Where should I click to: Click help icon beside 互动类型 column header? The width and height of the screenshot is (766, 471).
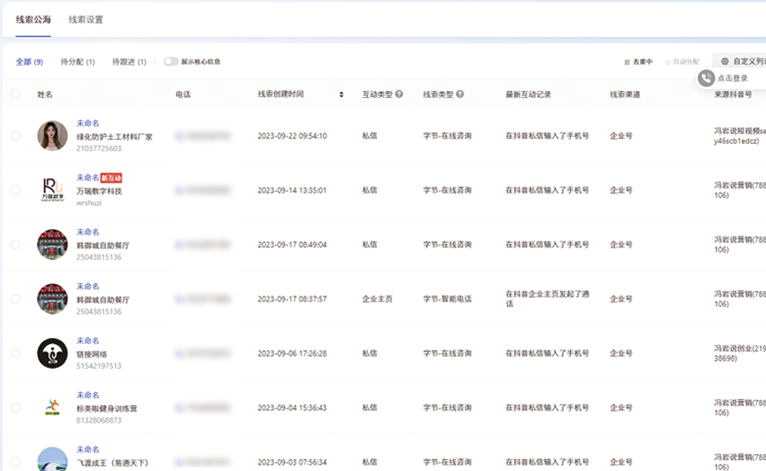coord(400,94)
